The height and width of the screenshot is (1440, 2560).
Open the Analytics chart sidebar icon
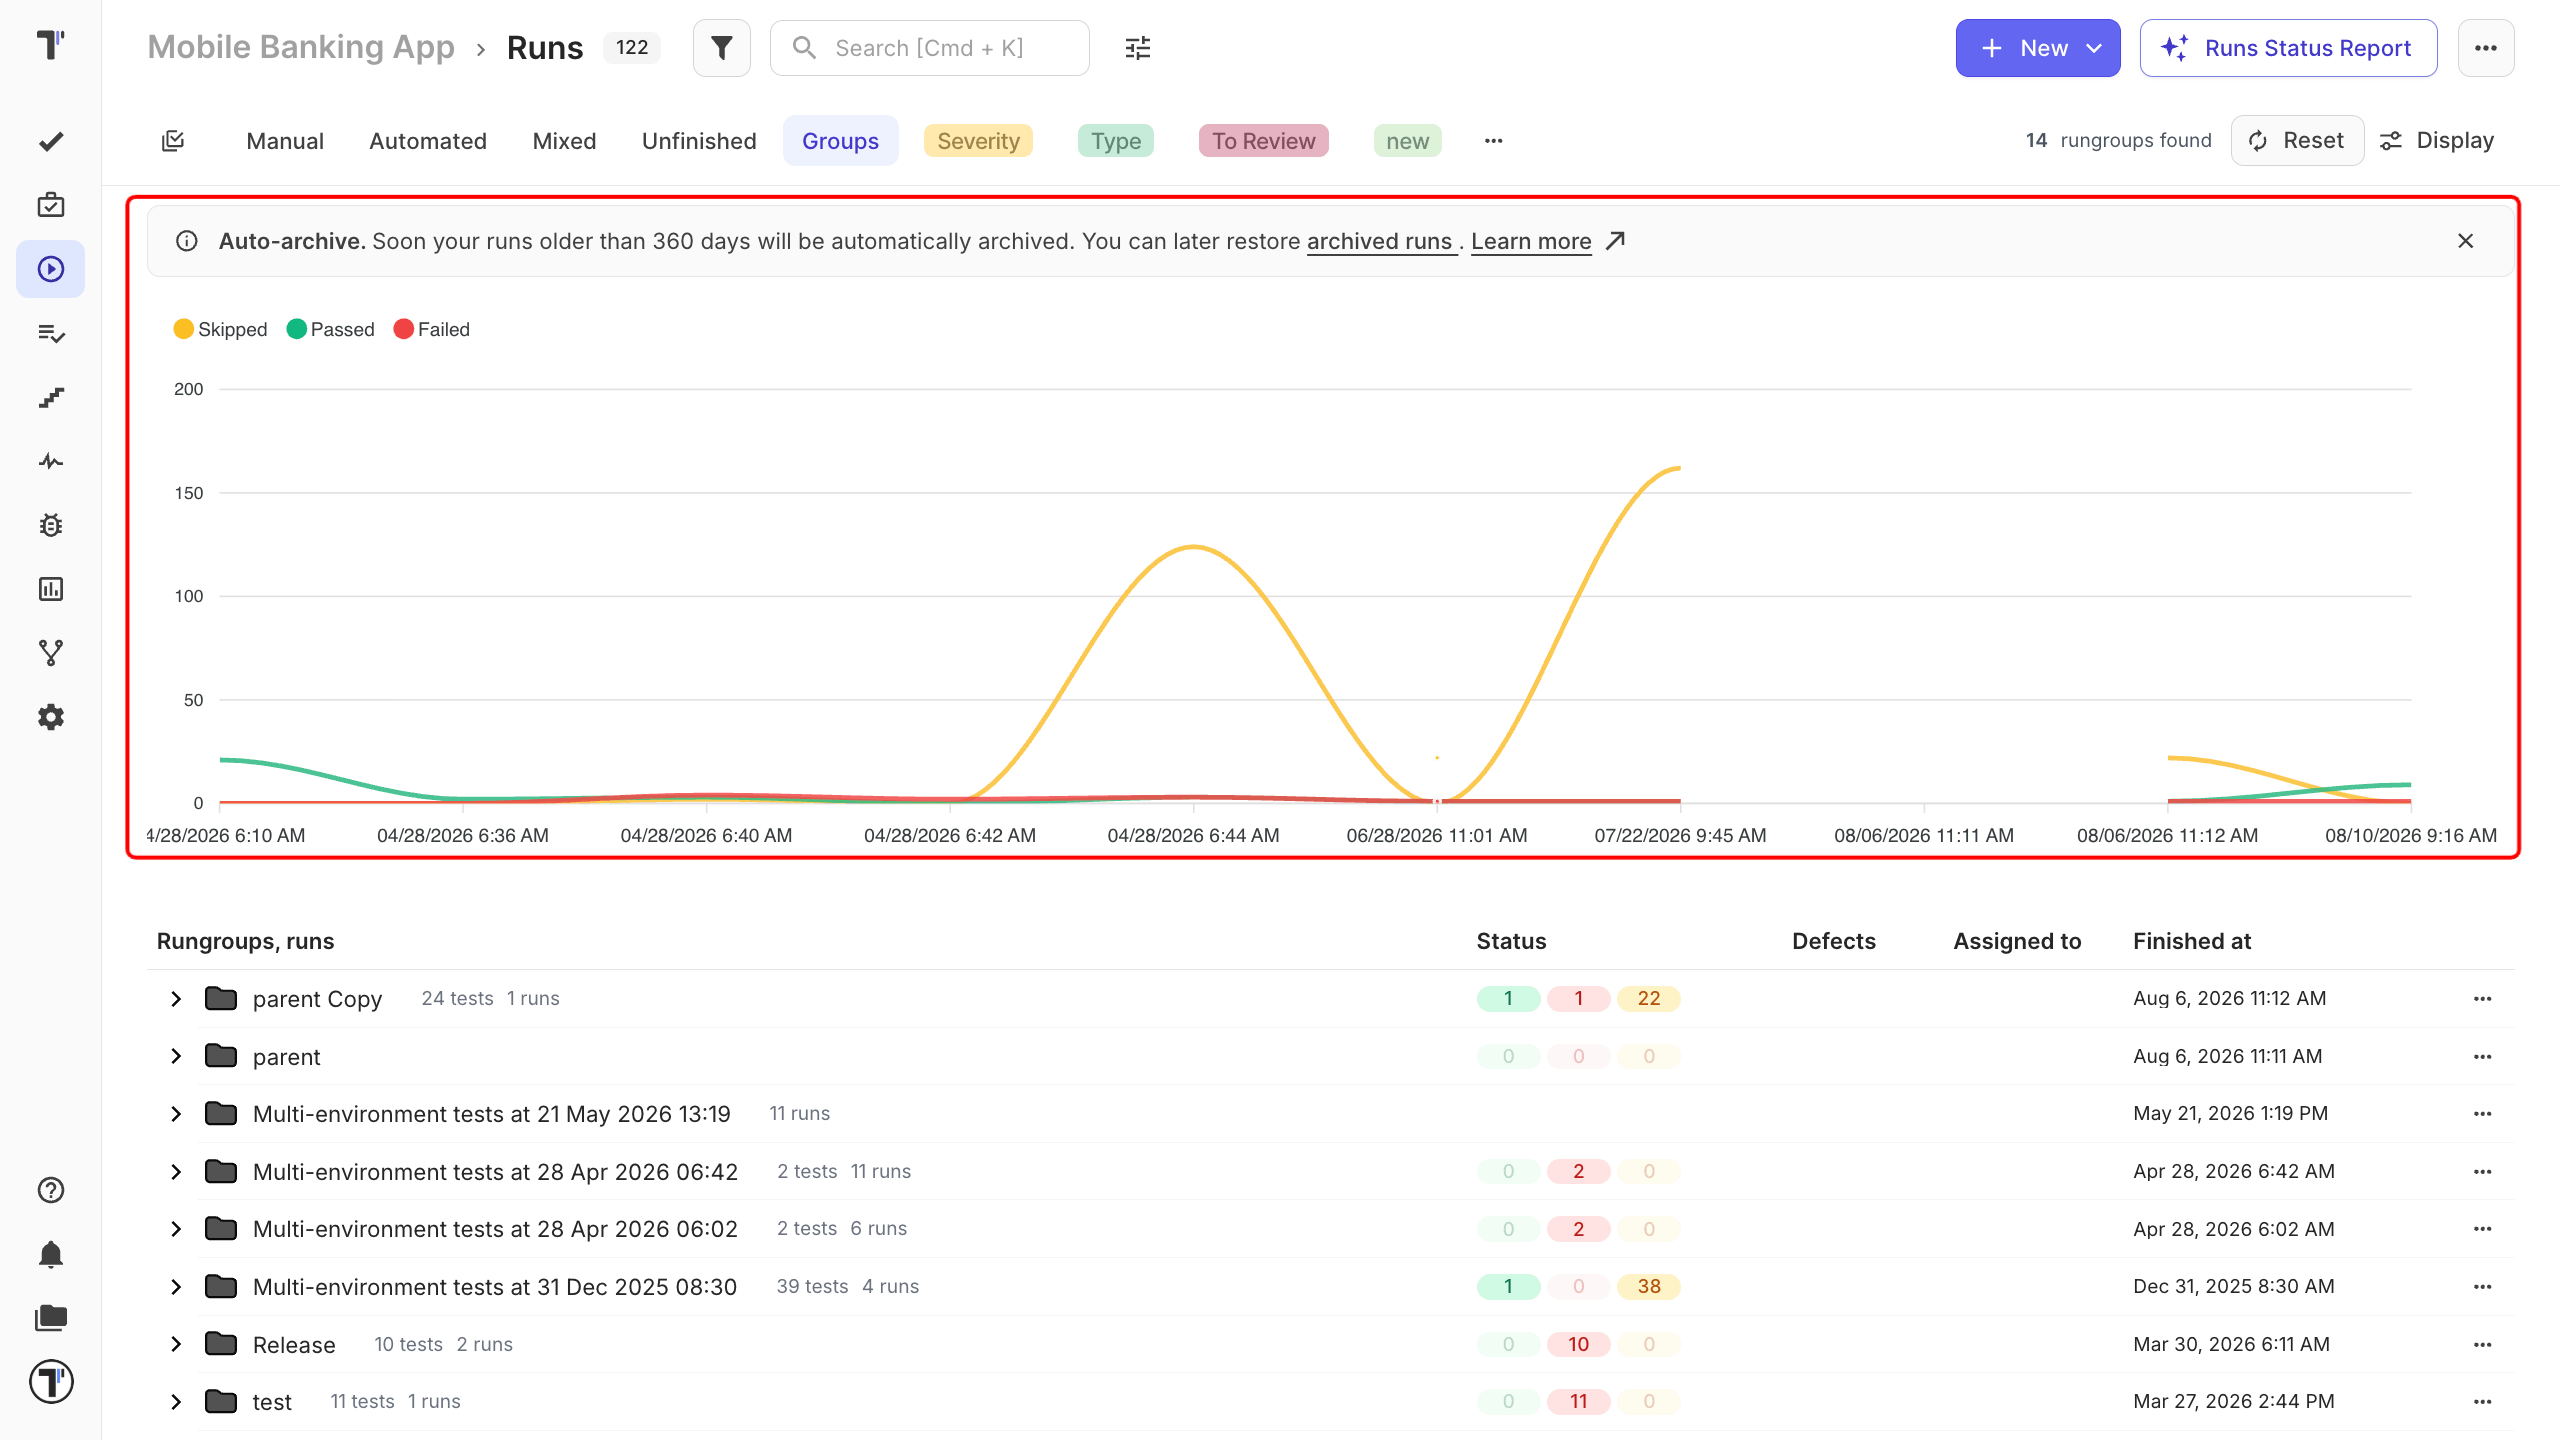51,589
